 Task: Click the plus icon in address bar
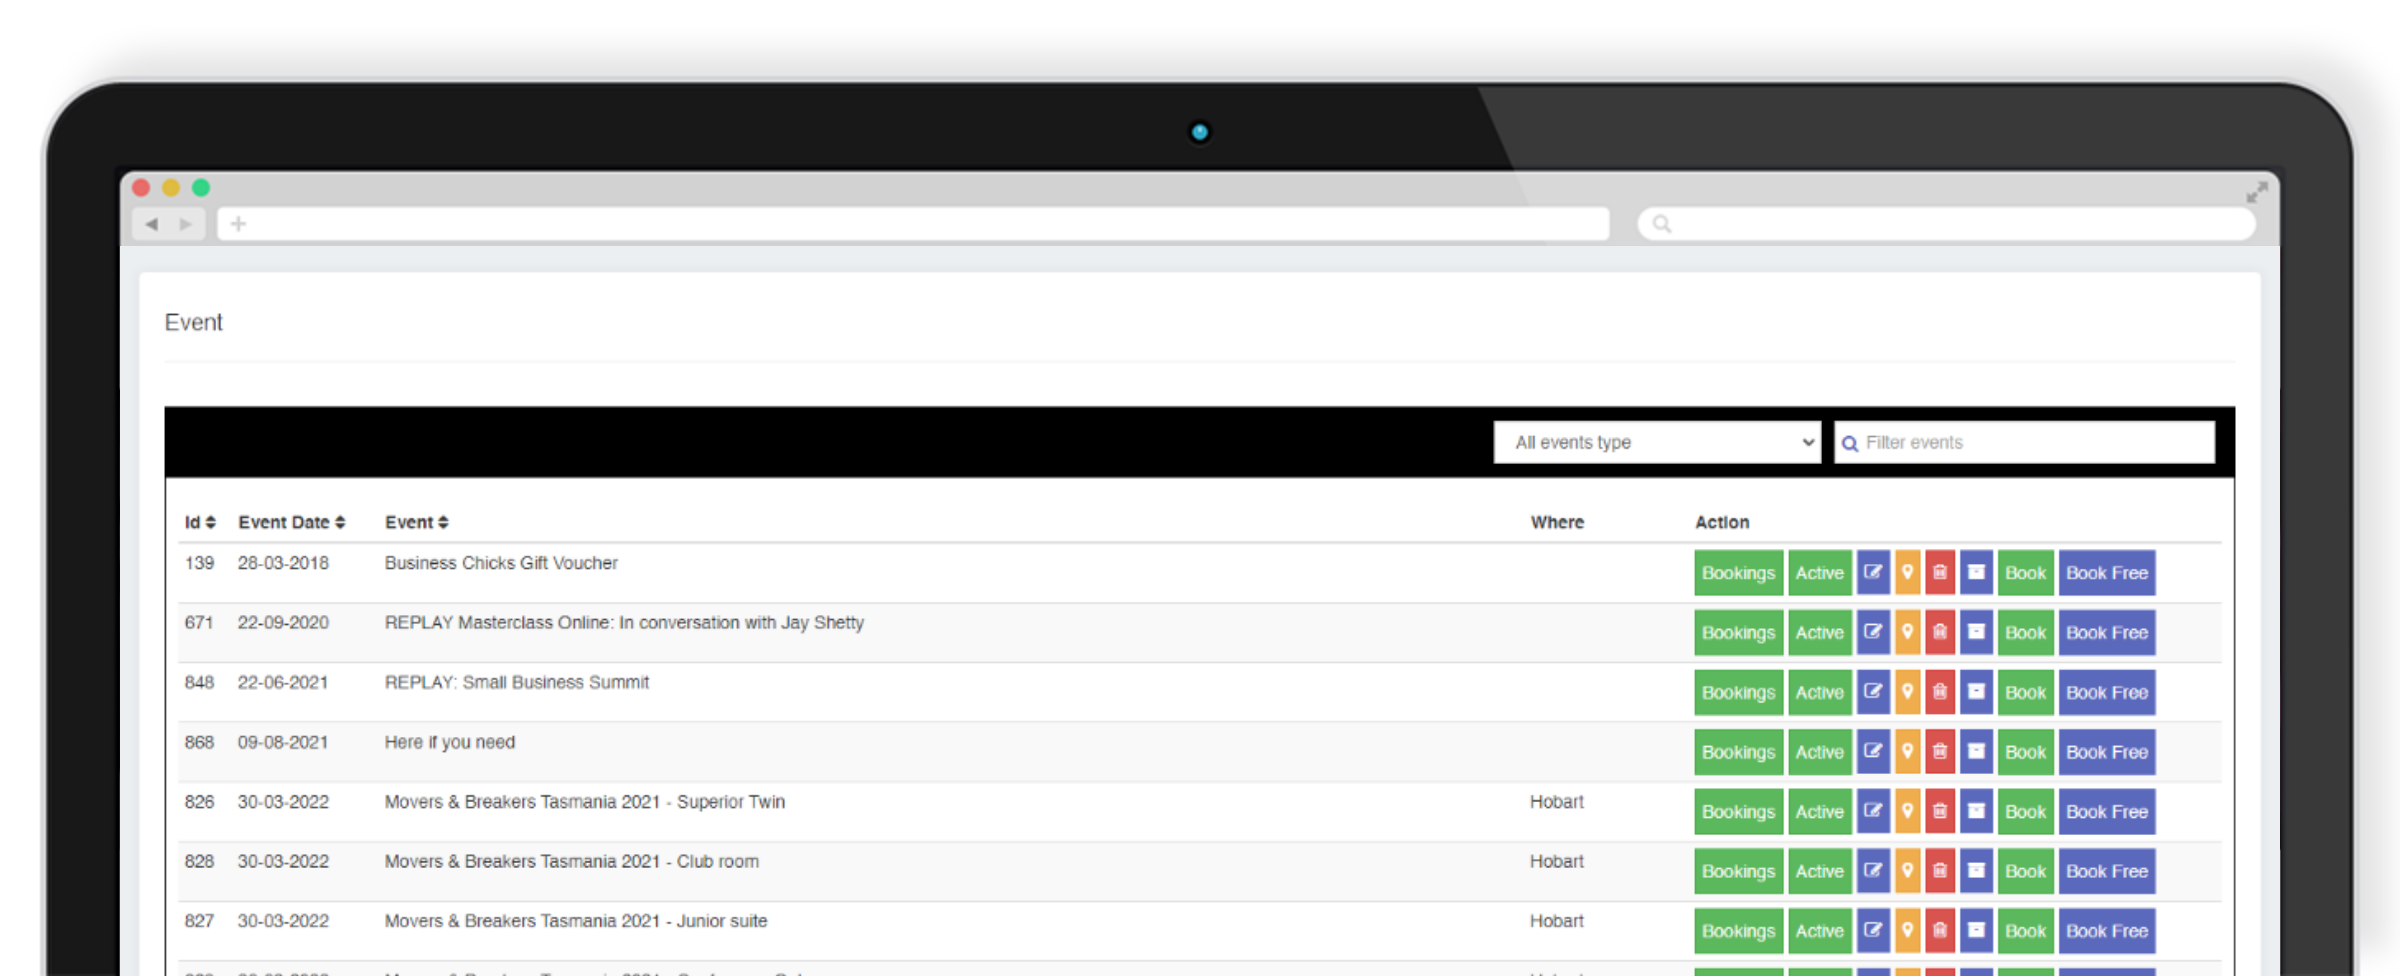click(x=238, y=224)
